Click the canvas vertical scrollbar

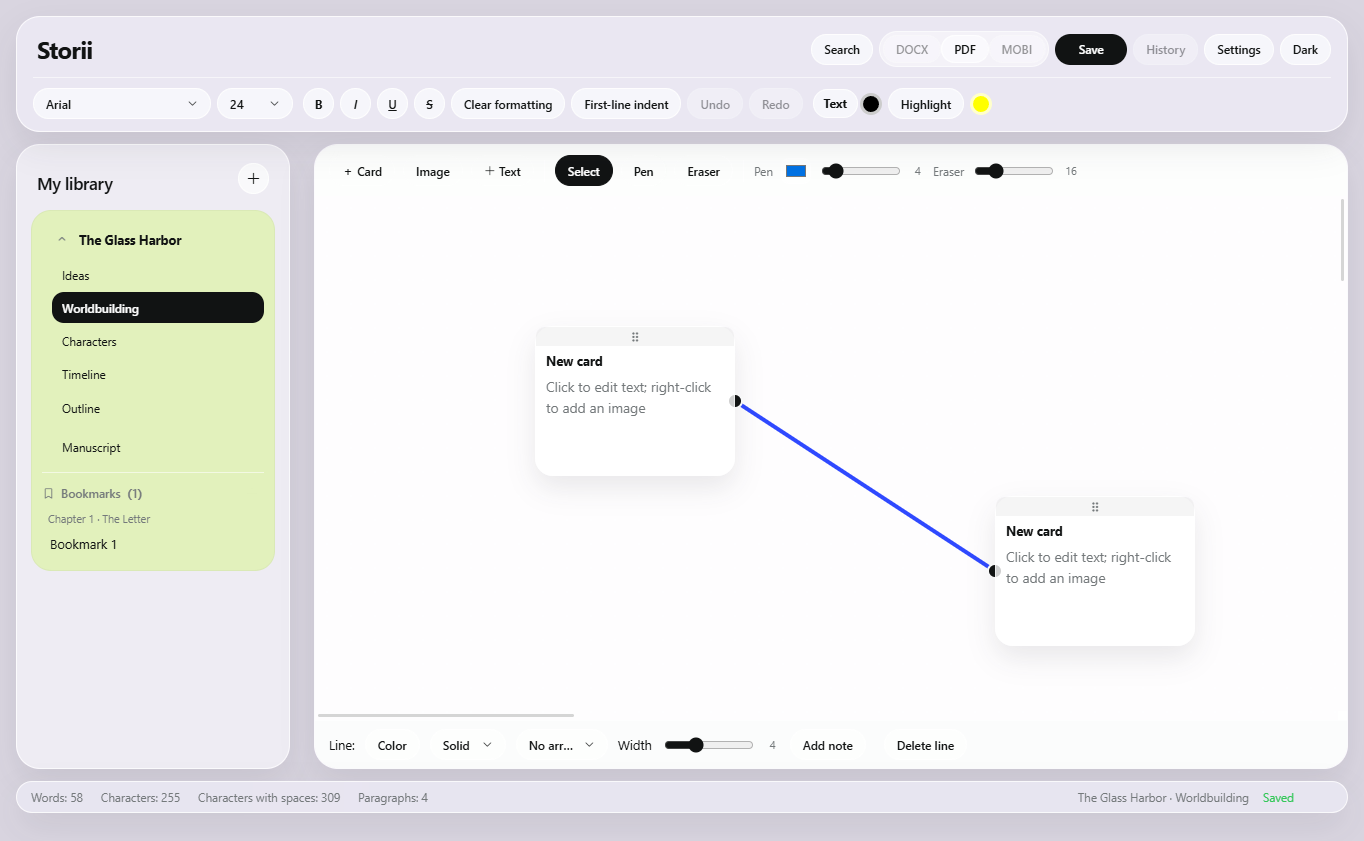coord(1343,240)
